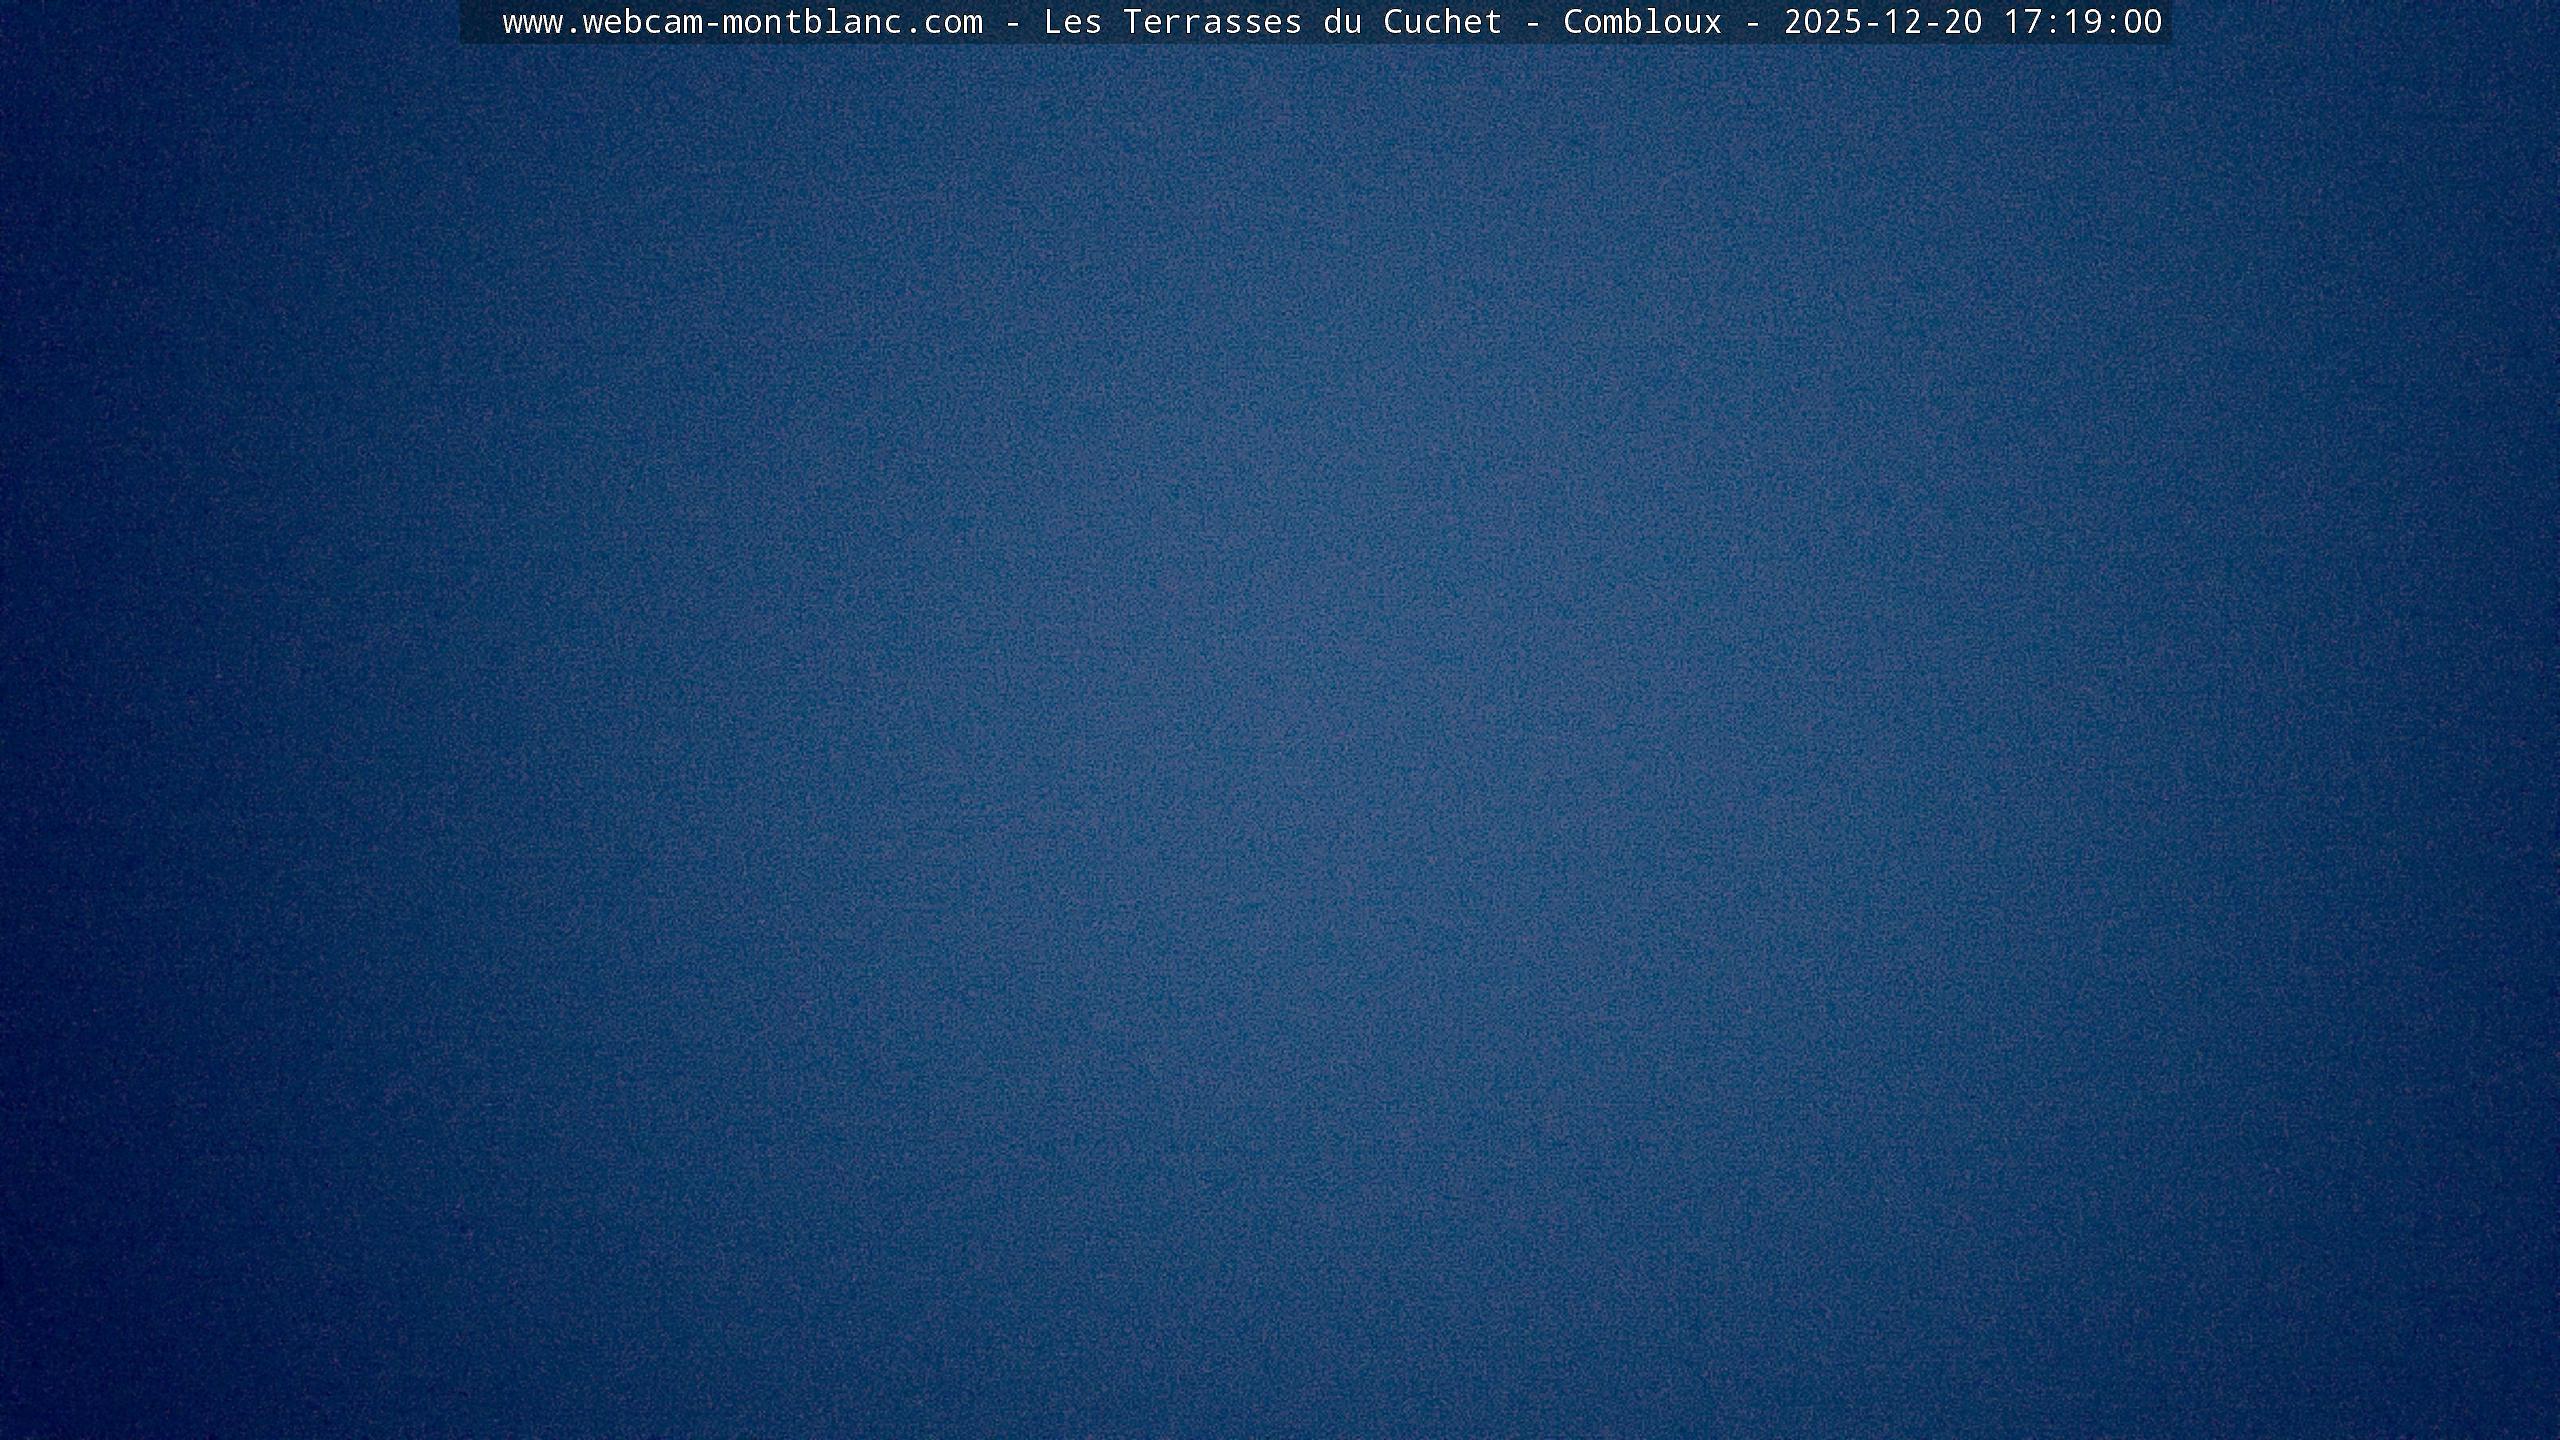This screenshot has height=1440, width=2560.
Task: Click the dash before "Combloux"
Action: pos(1532,22)
